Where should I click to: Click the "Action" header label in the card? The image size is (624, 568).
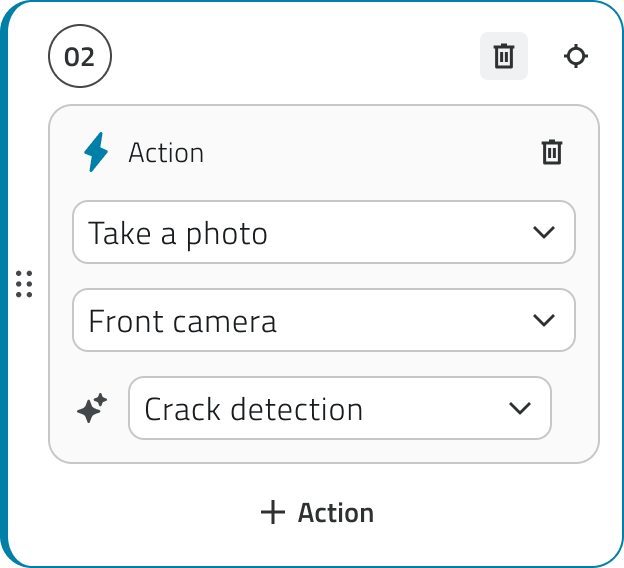166,153
